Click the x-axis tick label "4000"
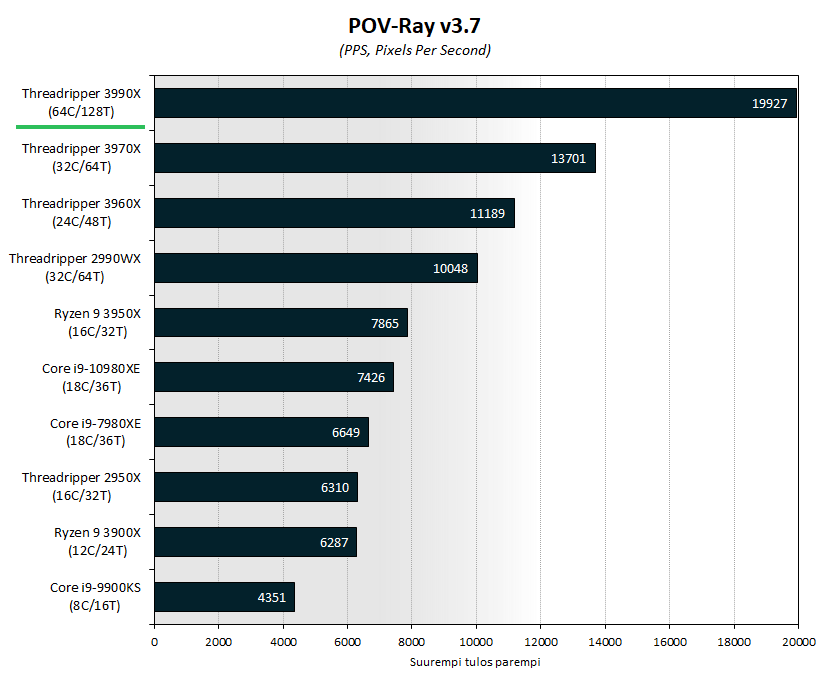Image resolution: width=830 pixels, height=686 pixels. 283,642
